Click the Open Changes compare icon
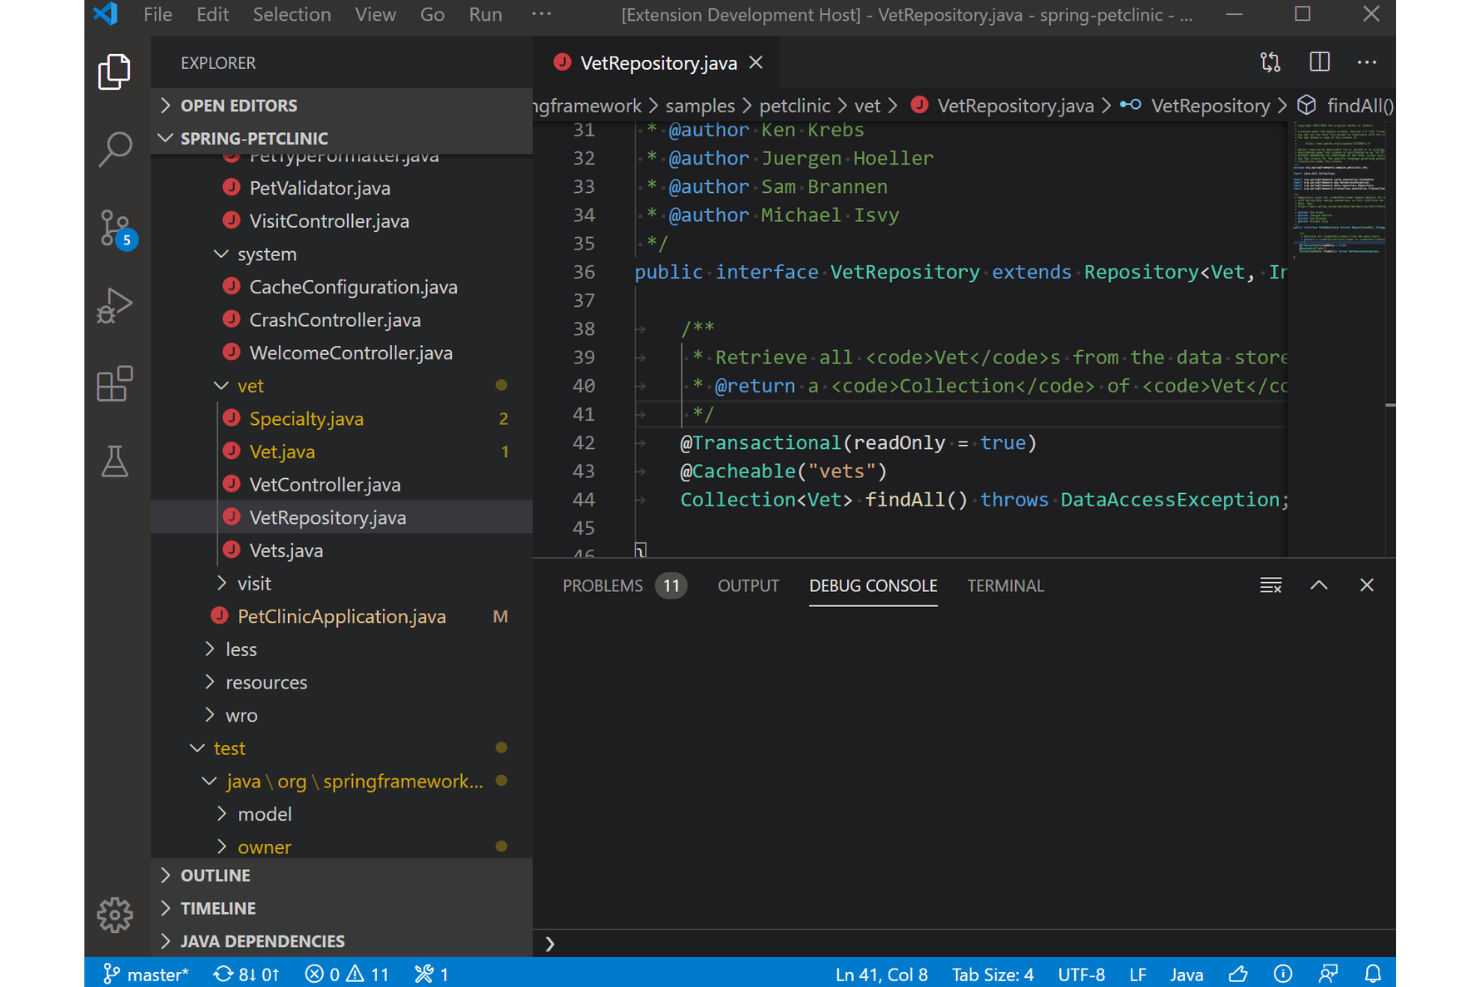This screenshot has height=987, width=1480. point(1270,62)
